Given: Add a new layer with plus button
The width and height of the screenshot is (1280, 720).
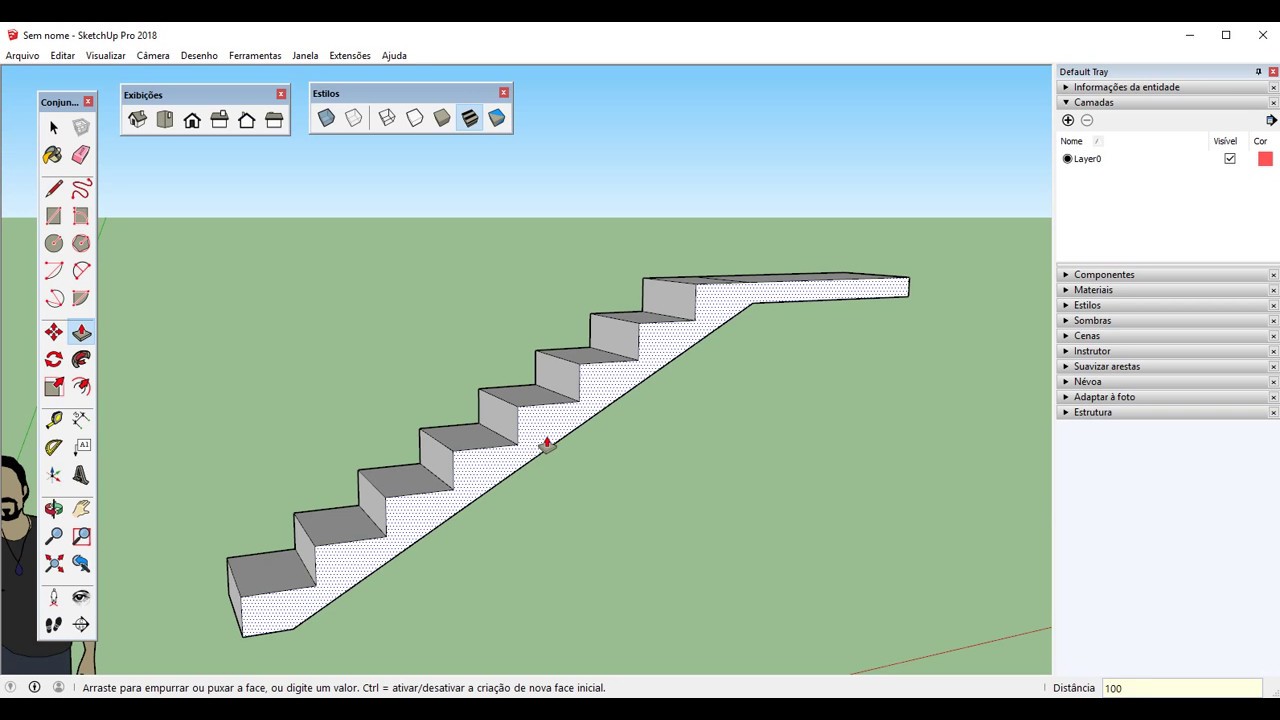Looking at the screenshot, I should pos(1068,120).
